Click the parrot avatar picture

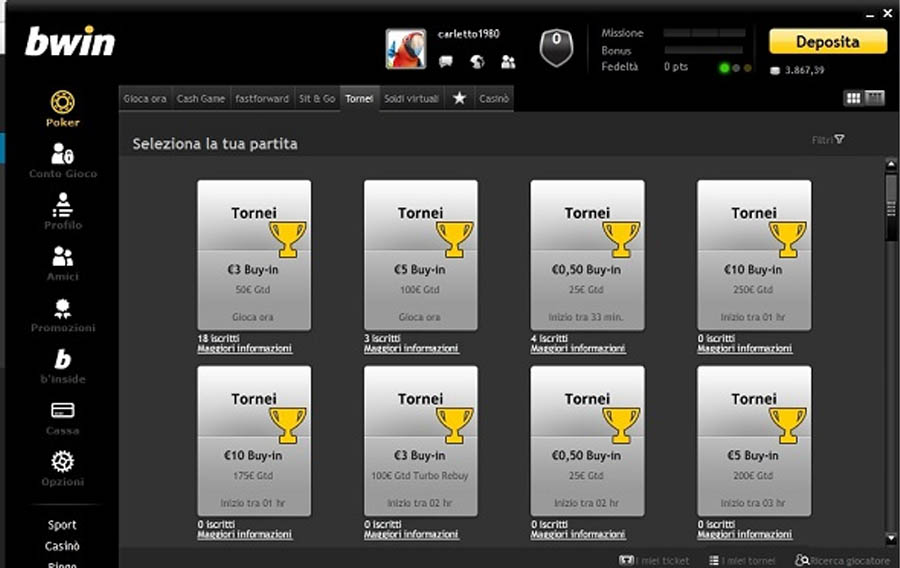click(406, 49)
